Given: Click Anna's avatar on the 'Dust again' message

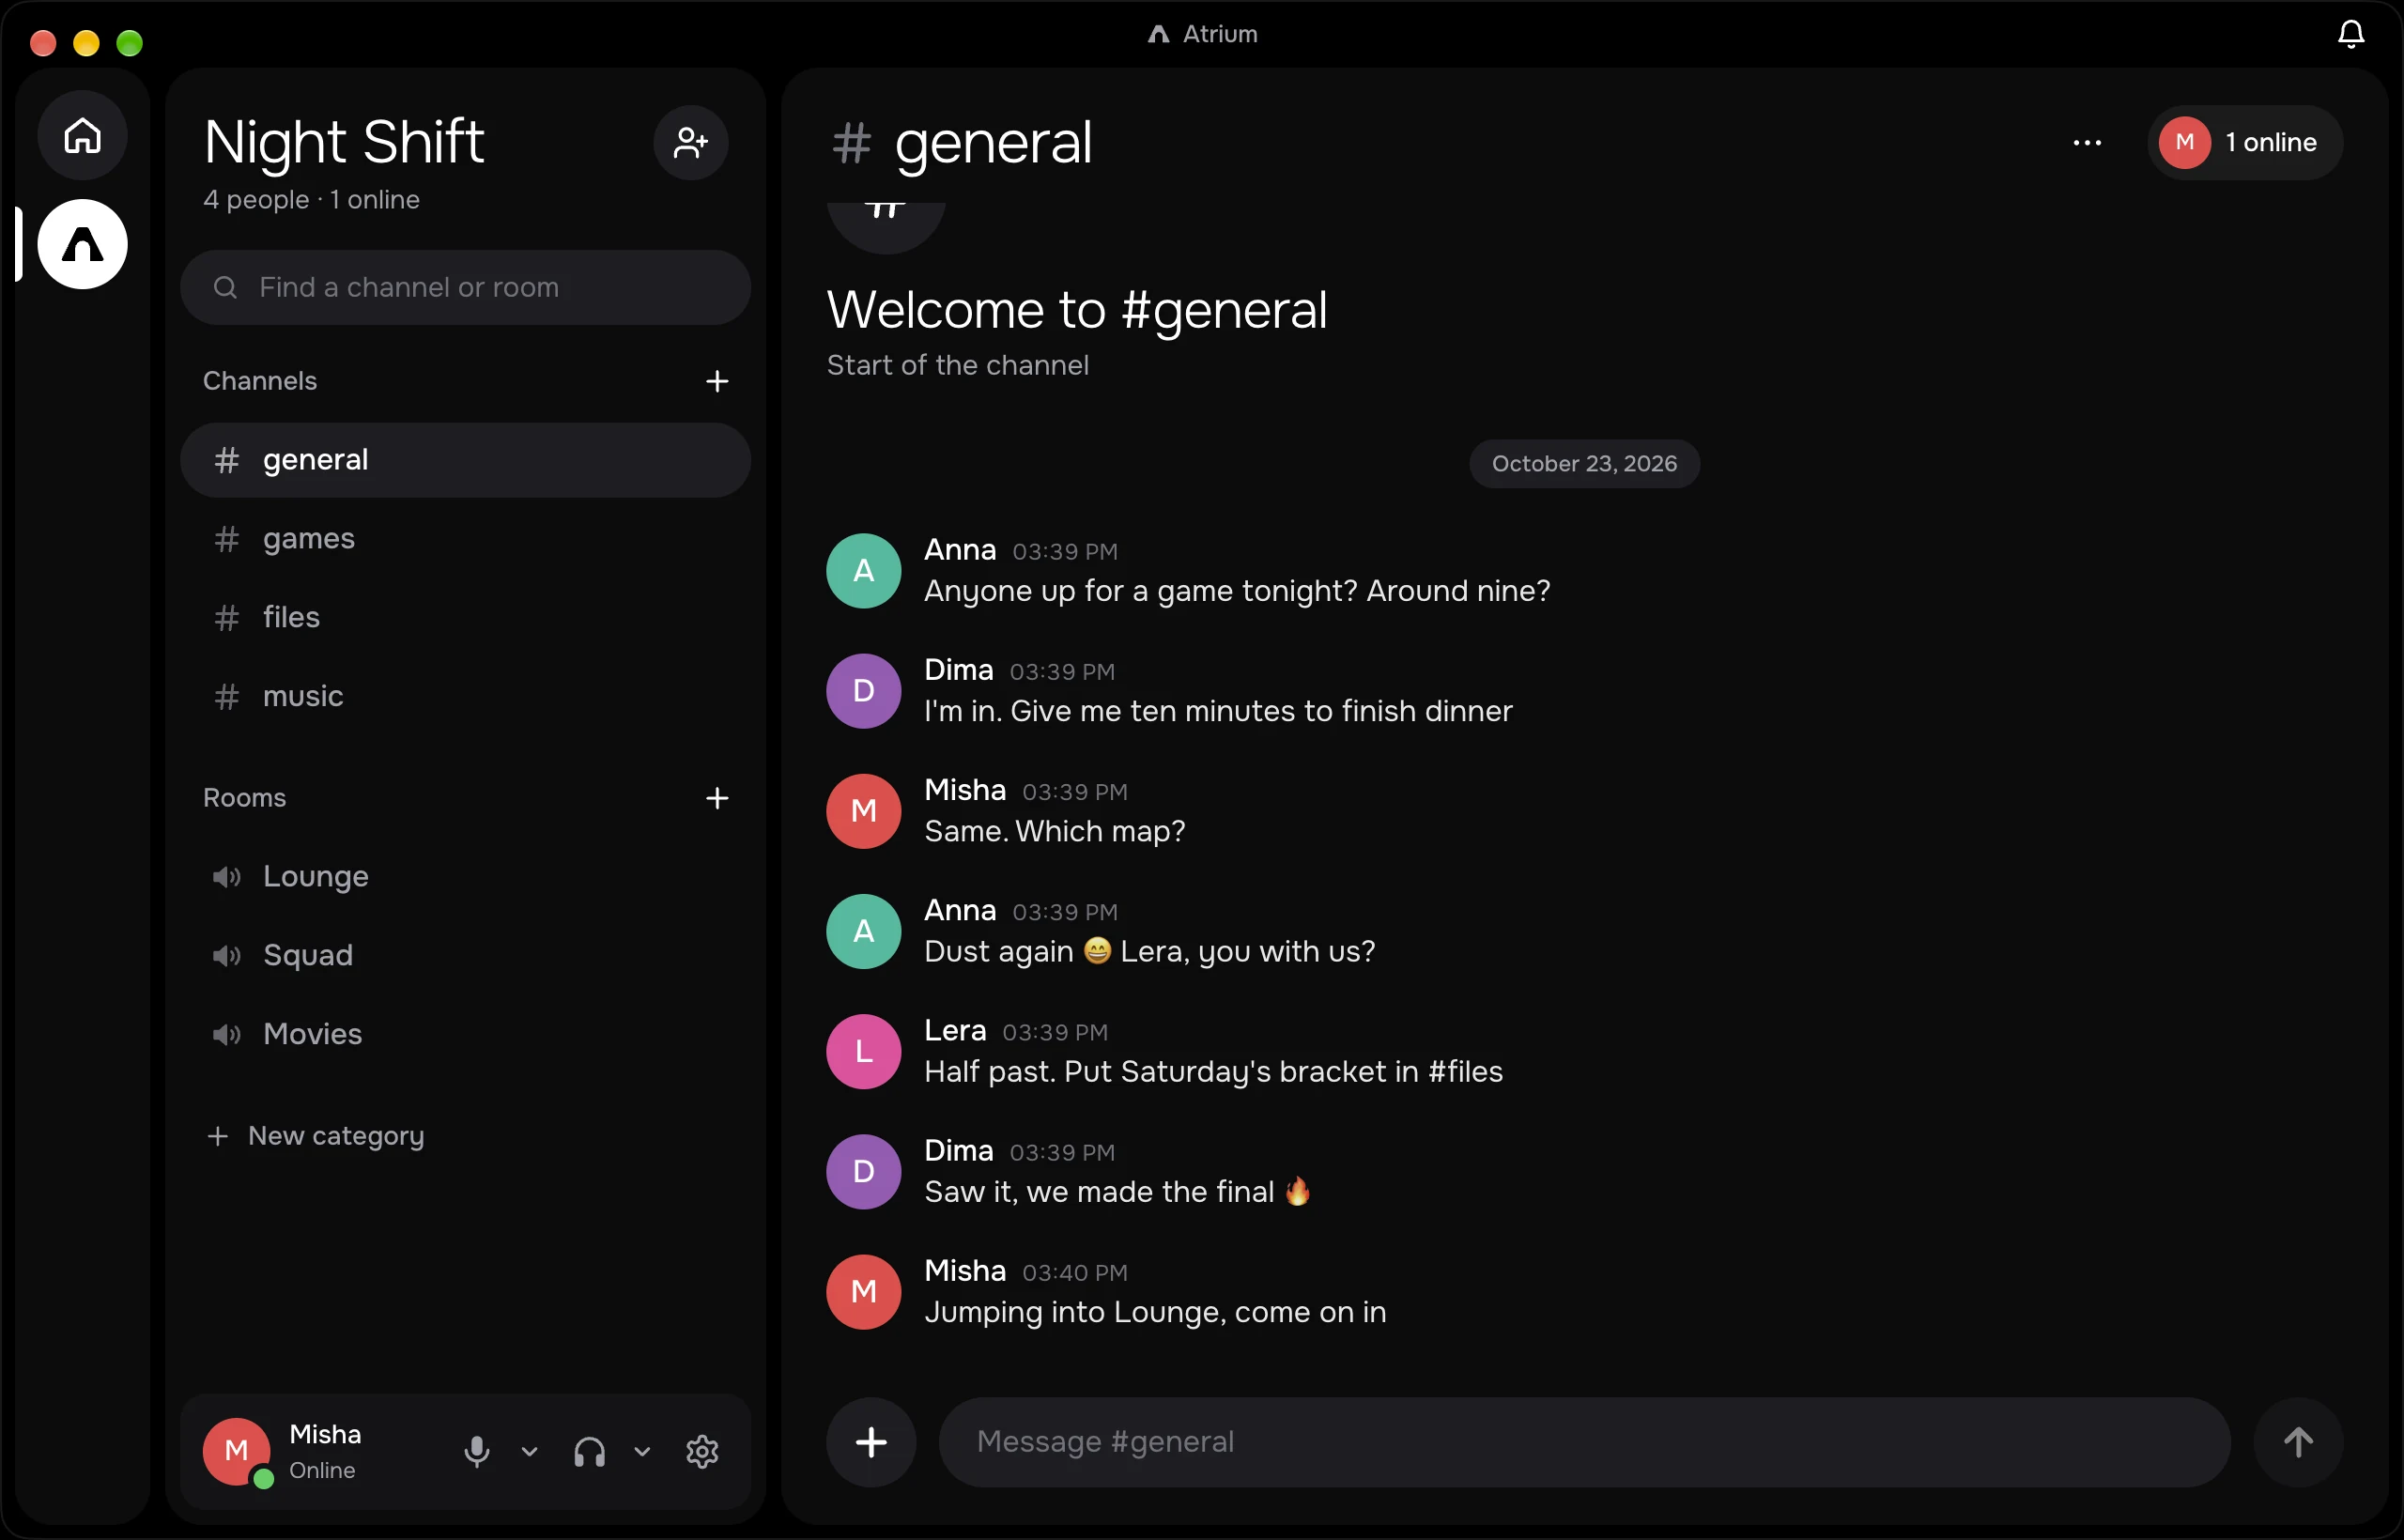Looking at the screenshot, I should click(x=863, y=932).
